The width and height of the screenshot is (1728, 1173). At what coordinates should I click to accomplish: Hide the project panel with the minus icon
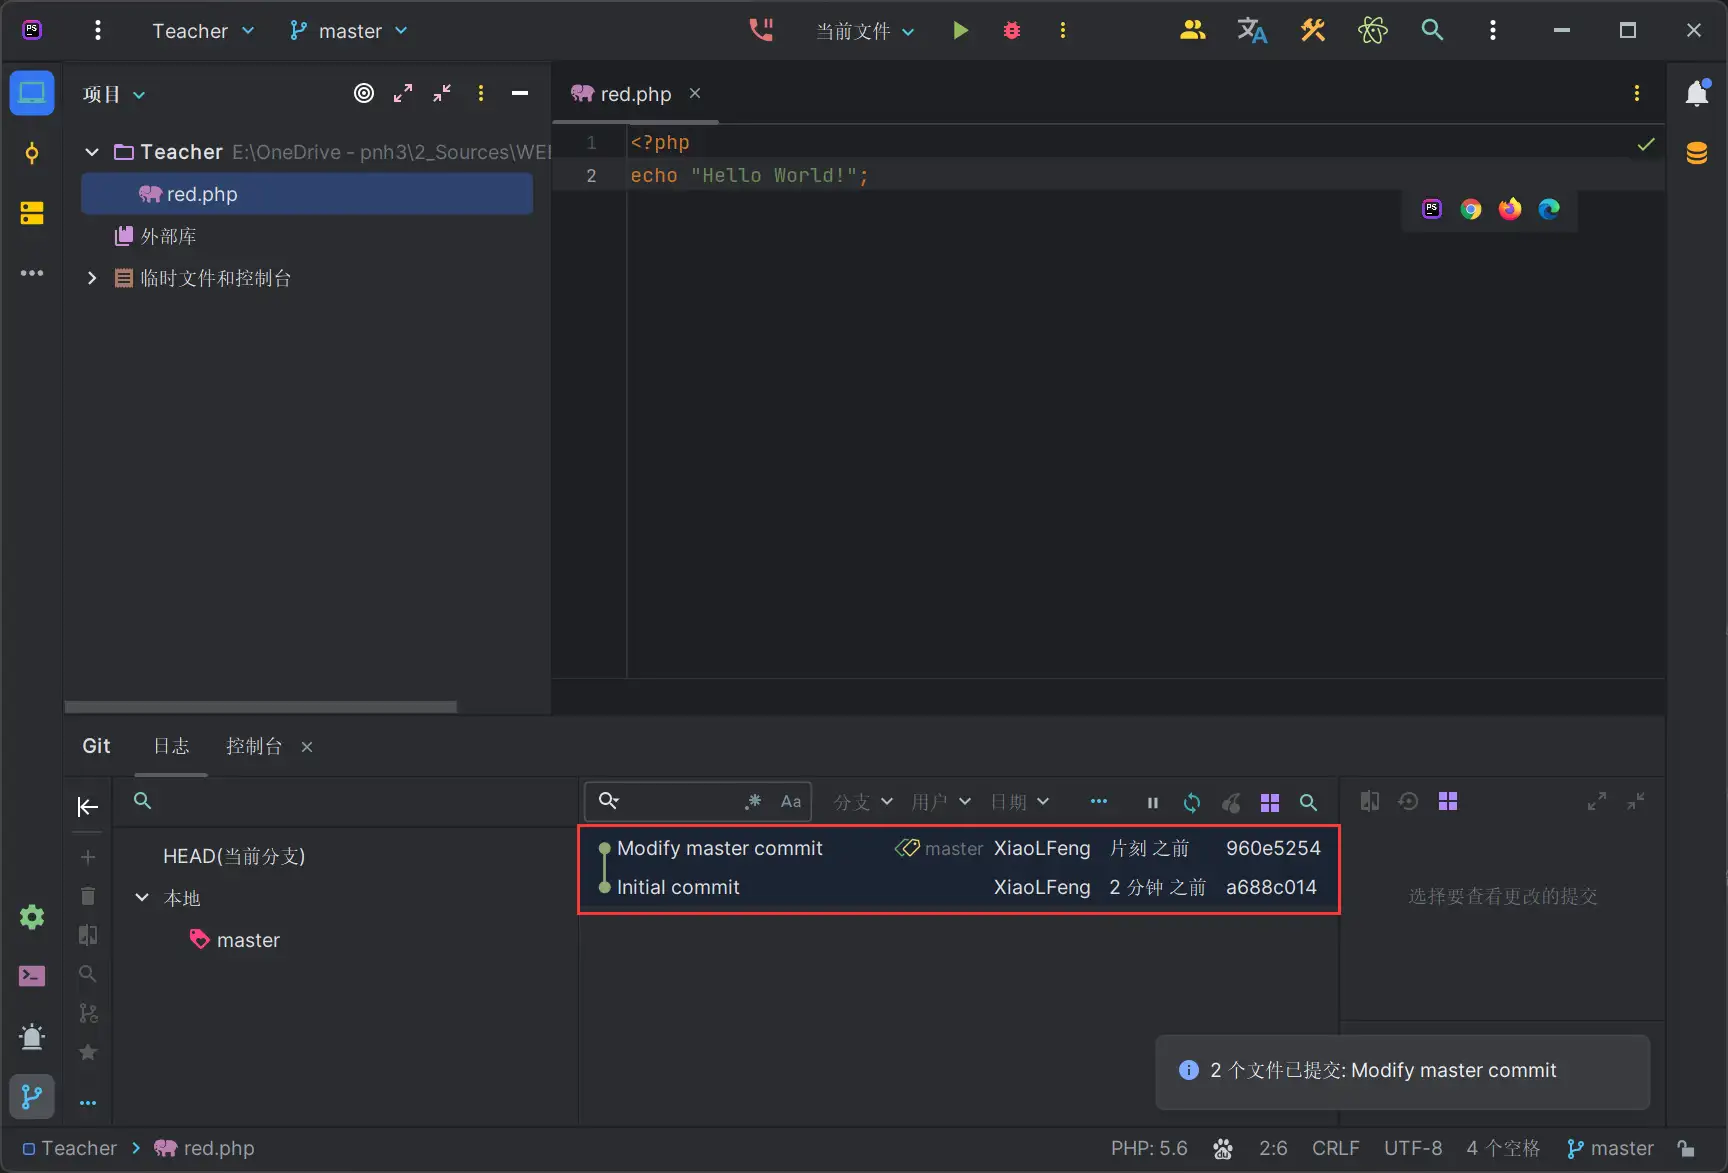(x=520, y=93)
